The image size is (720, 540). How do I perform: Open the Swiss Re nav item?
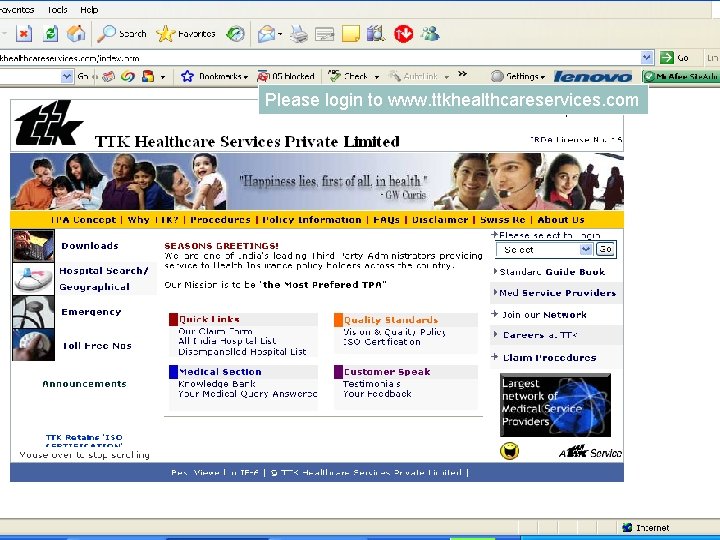[502, 219]
